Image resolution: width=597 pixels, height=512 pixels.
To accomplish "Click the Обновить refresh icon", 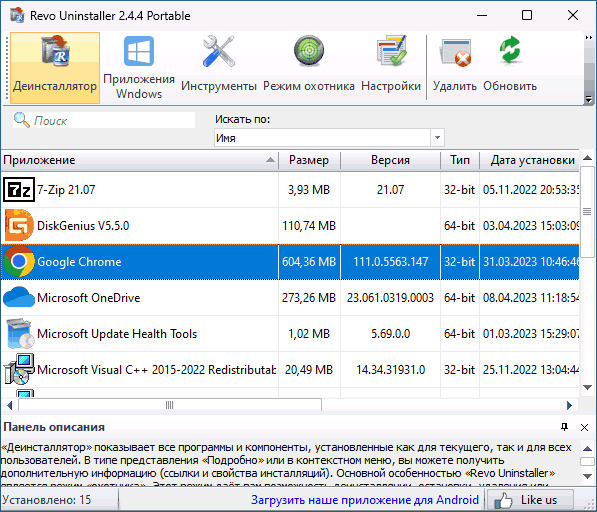I will point(510,50).
